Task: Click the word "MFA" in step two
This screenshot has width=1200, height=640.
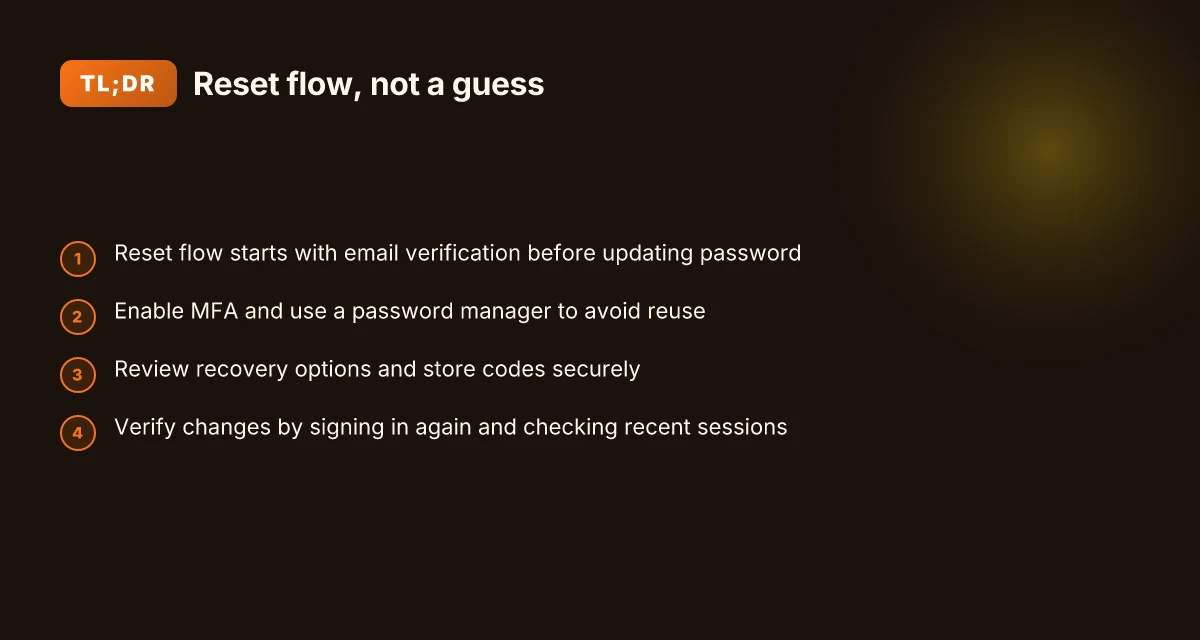Action: click(214, 311)
